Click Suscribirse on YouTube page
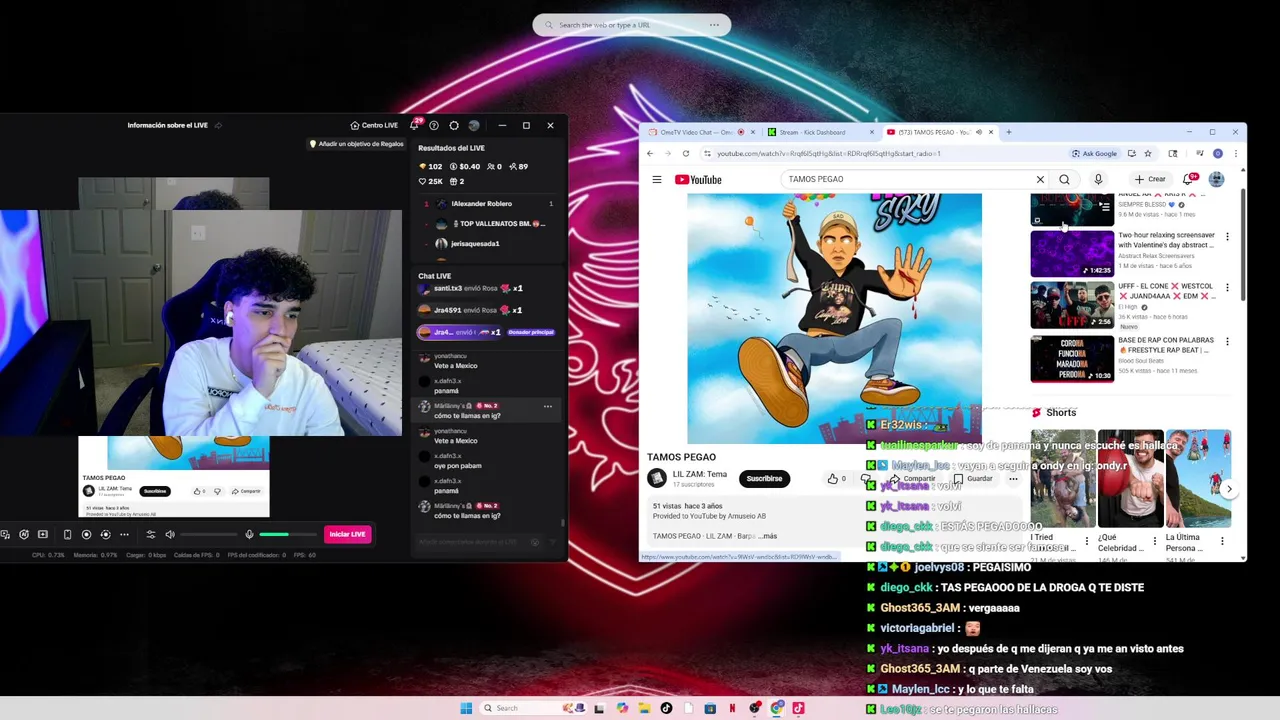The width and height of the screenshot is (1280, 720). [764, 478]
